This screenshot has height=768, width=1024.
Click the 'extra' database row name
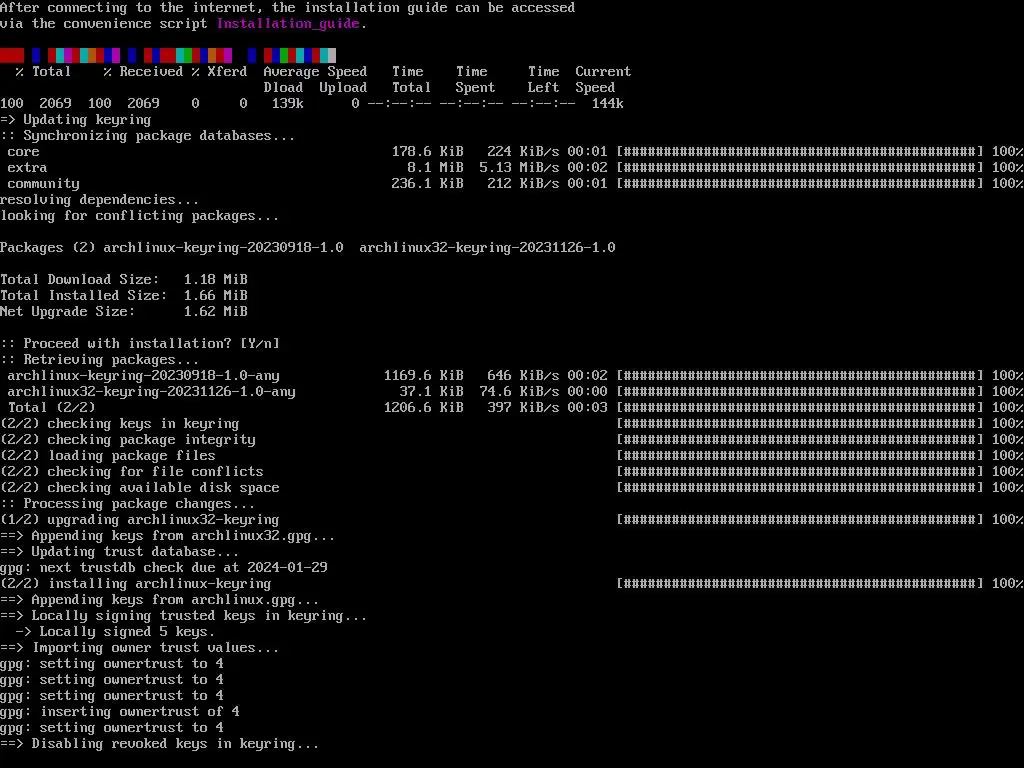[x=27, y=168]
